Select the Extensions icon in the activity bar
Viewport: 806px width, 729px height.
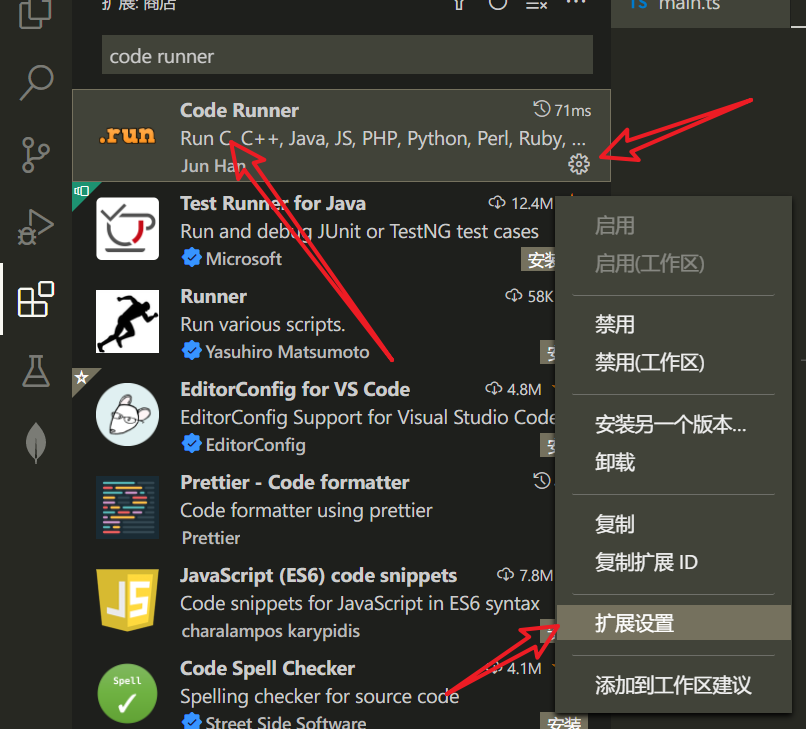pyautogui.click(x=36, y=299)
